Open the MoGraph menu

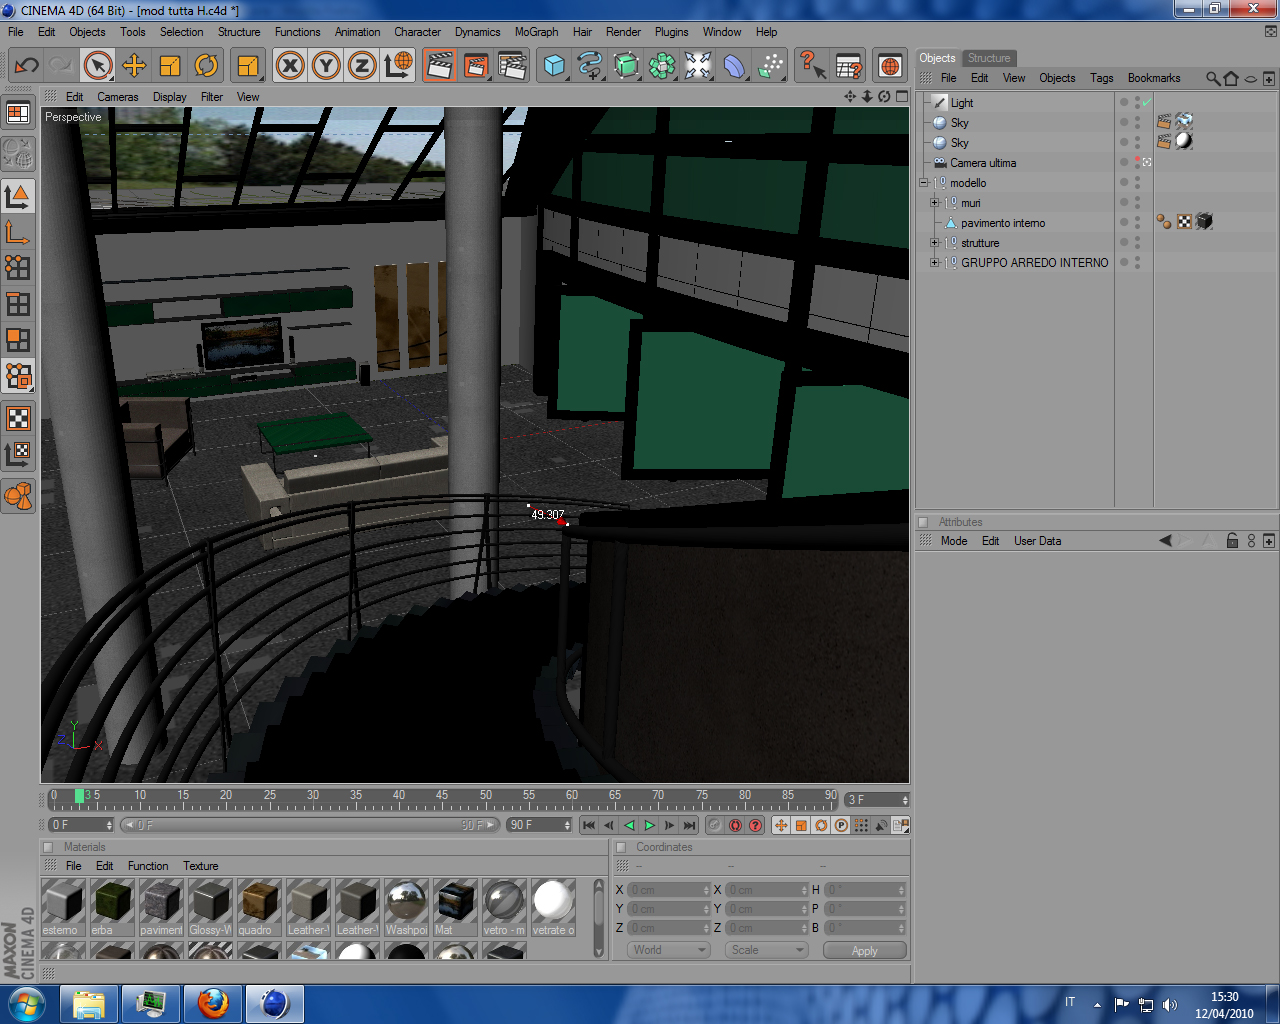536,32
